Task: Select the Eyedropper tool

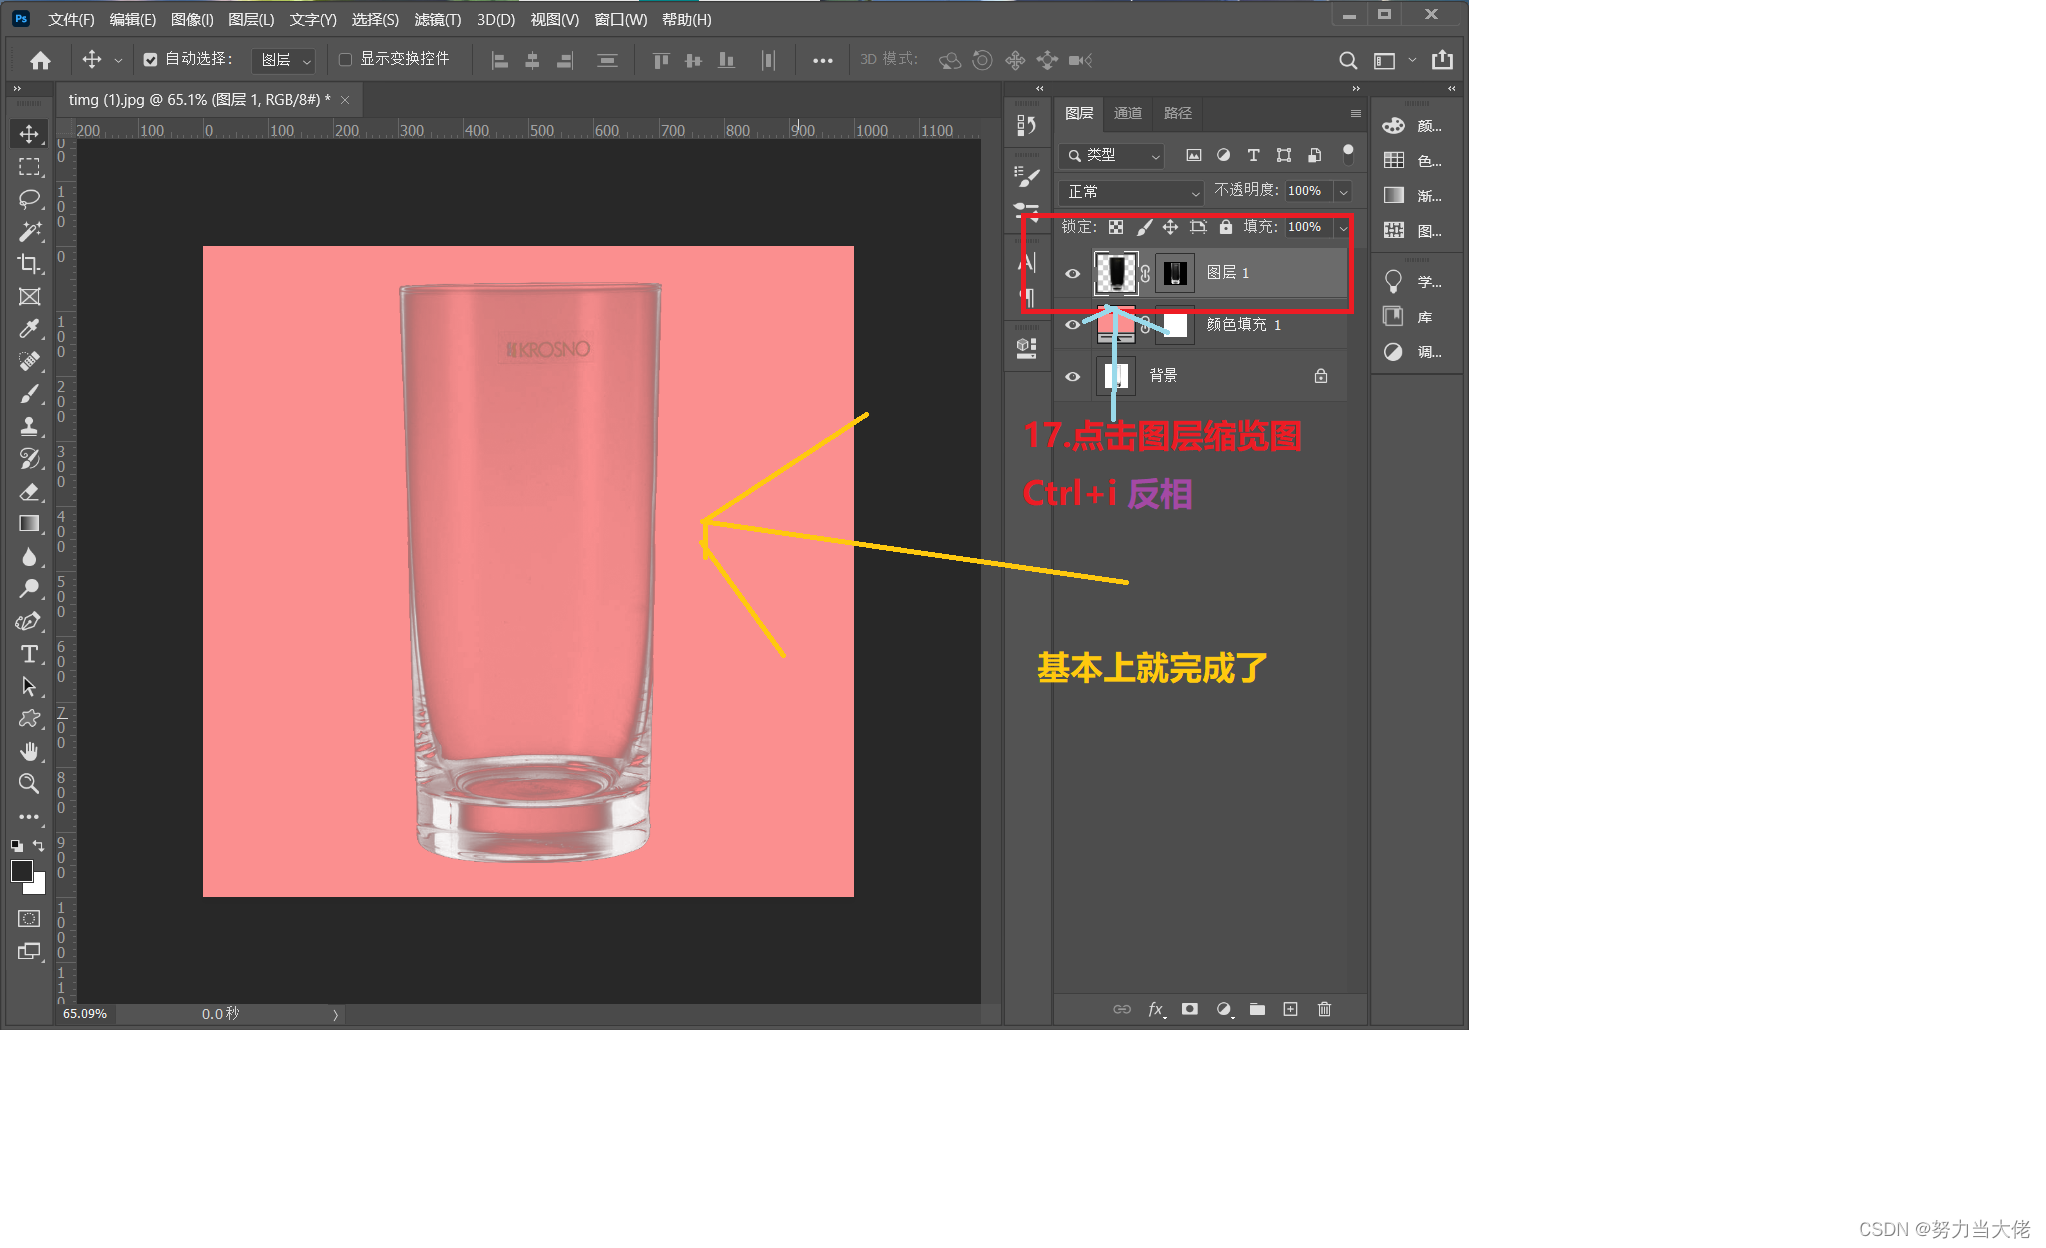Action: click(29, 329)
